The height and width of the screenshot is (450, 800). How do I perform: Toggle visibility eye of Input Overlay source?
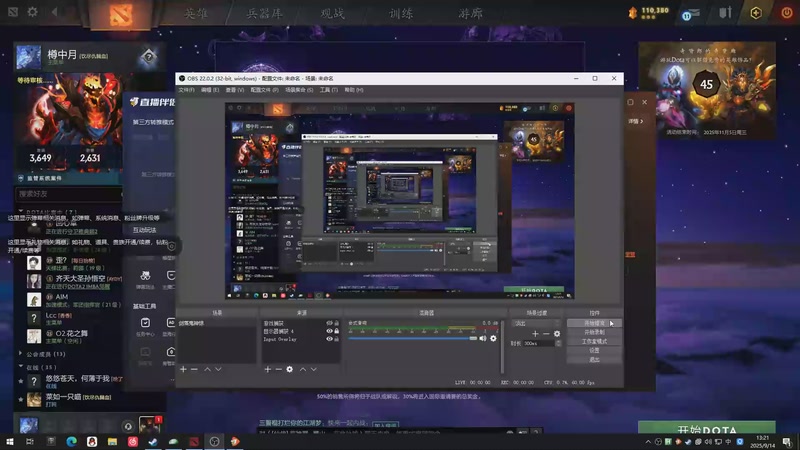tap(330, 339)
